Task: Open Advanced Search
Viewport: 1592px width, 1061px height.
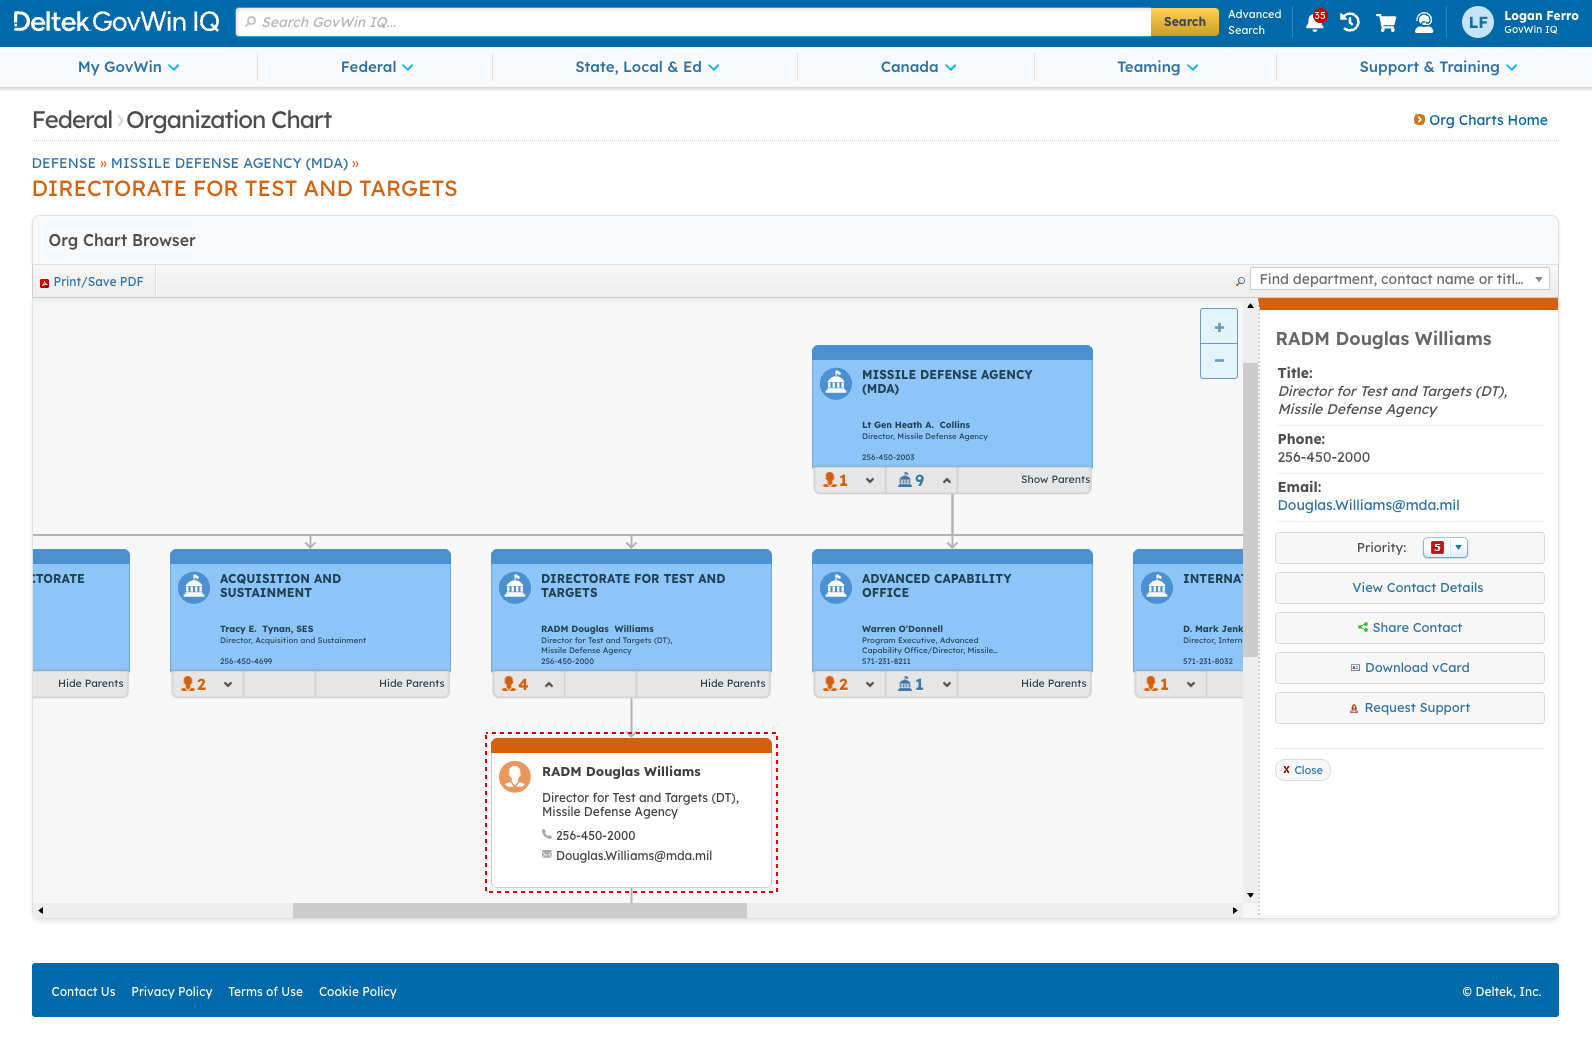Action: pos(1254,22)
